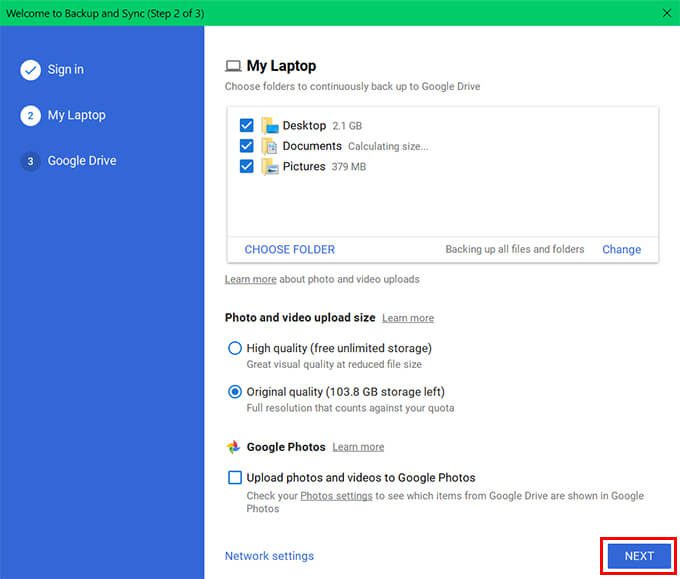The image size is (680, 579).
Task: Click the step 3 circle icon
Action: click(x=30, y=161)
